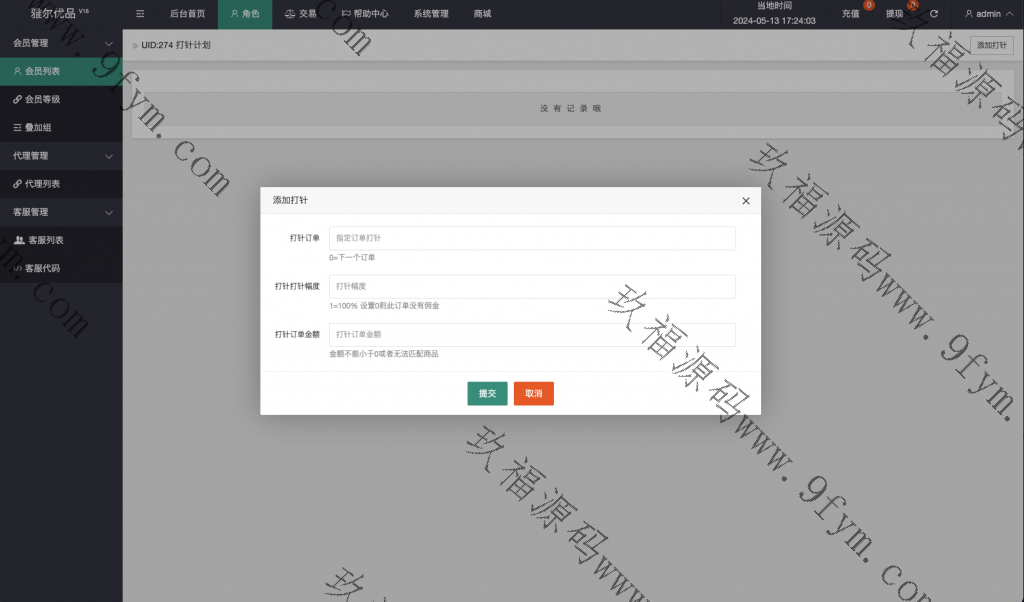Viewport: 1024px width, 602px height.
Task: Click the sidebar collapse hamburger icon
Action: pos(140,14)
